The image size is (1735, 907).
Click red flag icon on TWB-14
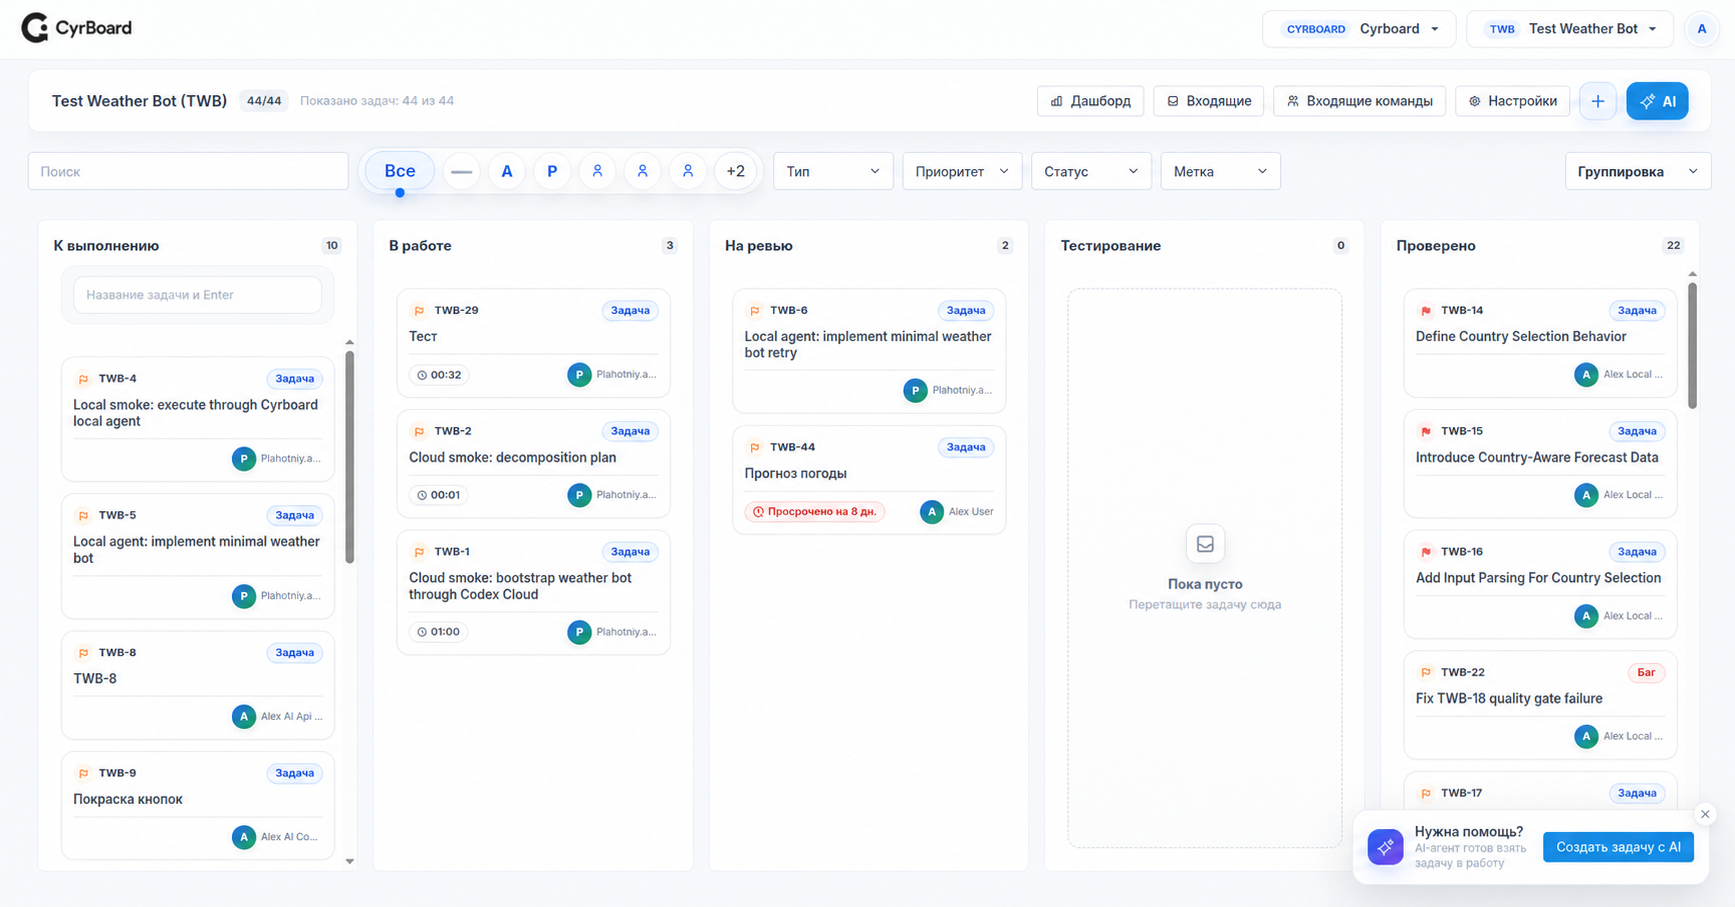pos(1426,311)
